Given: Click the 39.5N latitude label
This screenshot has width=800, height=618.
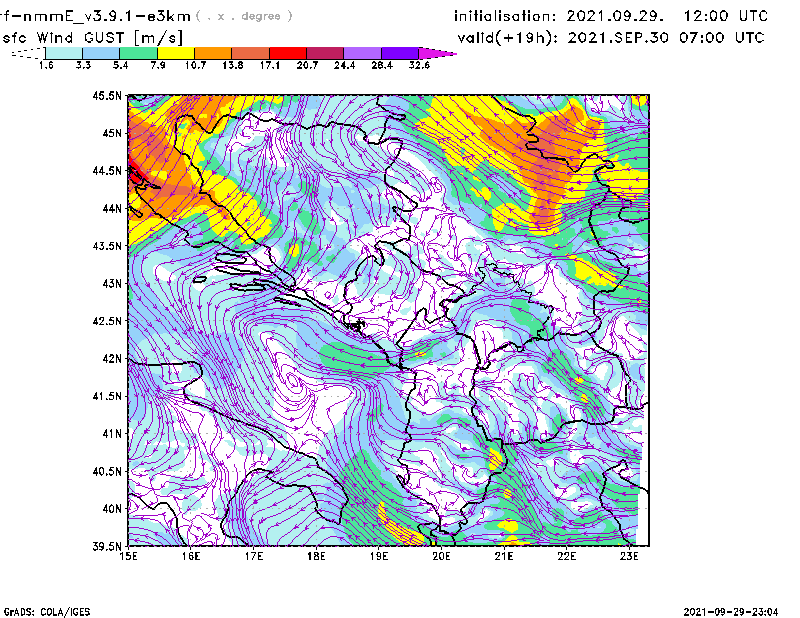Looking at the screenshot, I should pyautogui.click(x=107, y=546).
